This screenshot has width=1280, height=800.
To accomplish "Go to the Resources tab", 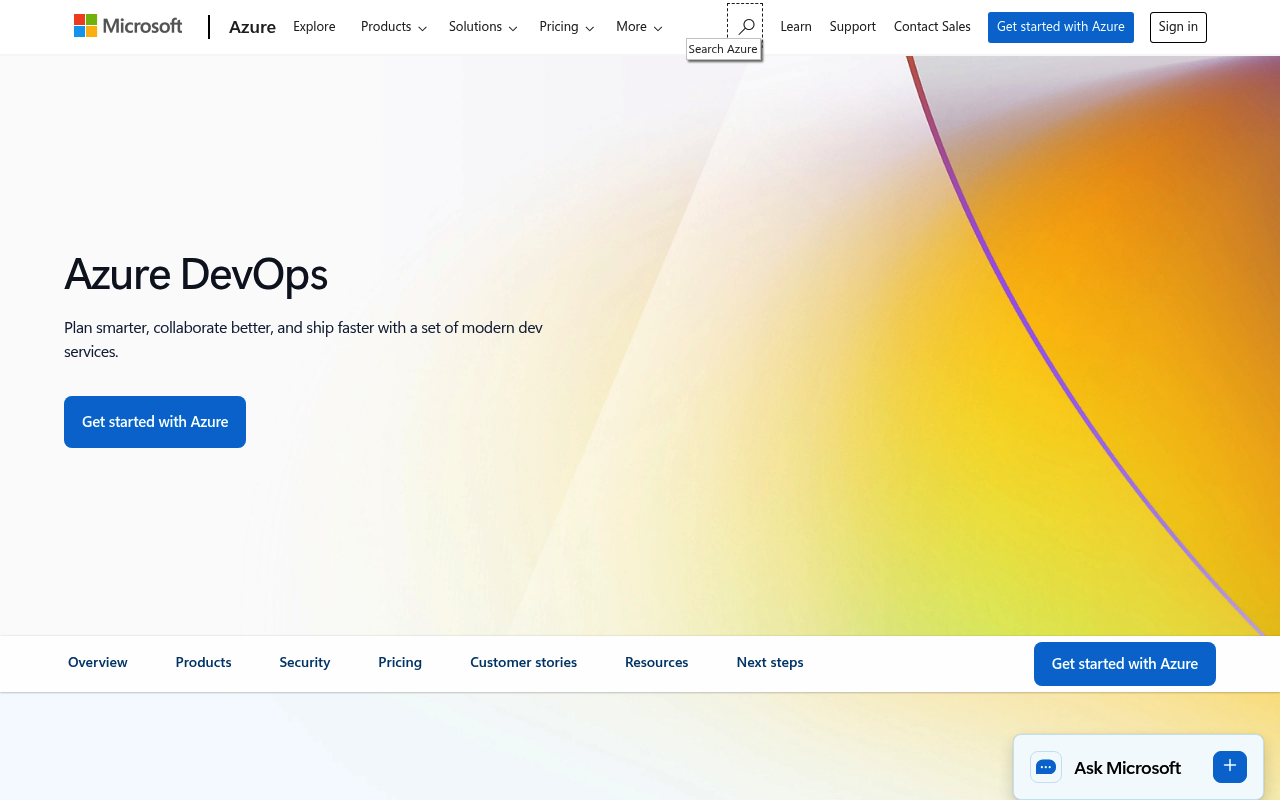I will pyautogui.click(x=656, y=662).
